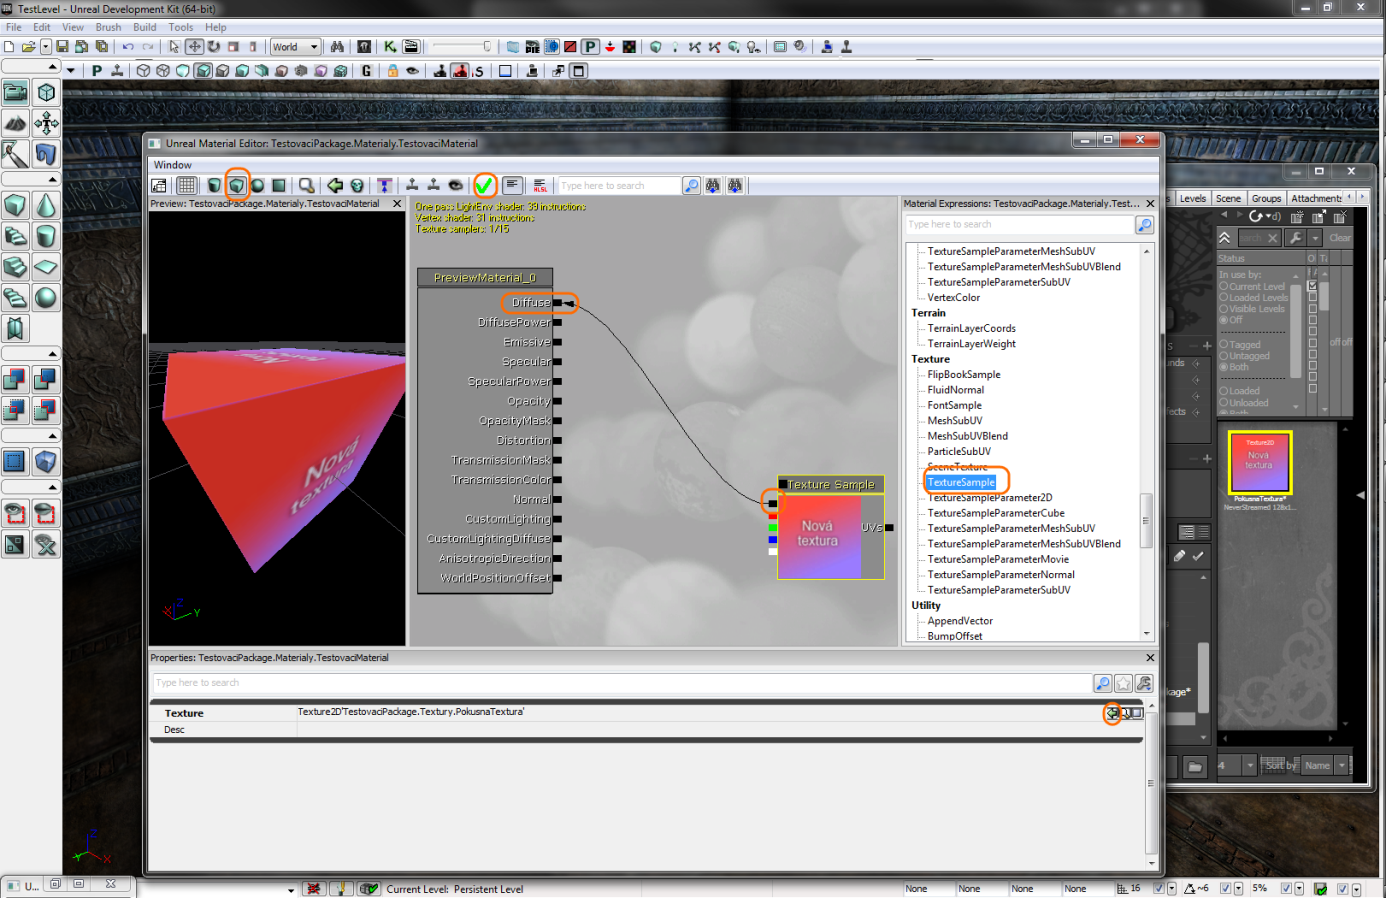
Task: Select terrain editing mode mountain icon
Action: tap(16, 124)
